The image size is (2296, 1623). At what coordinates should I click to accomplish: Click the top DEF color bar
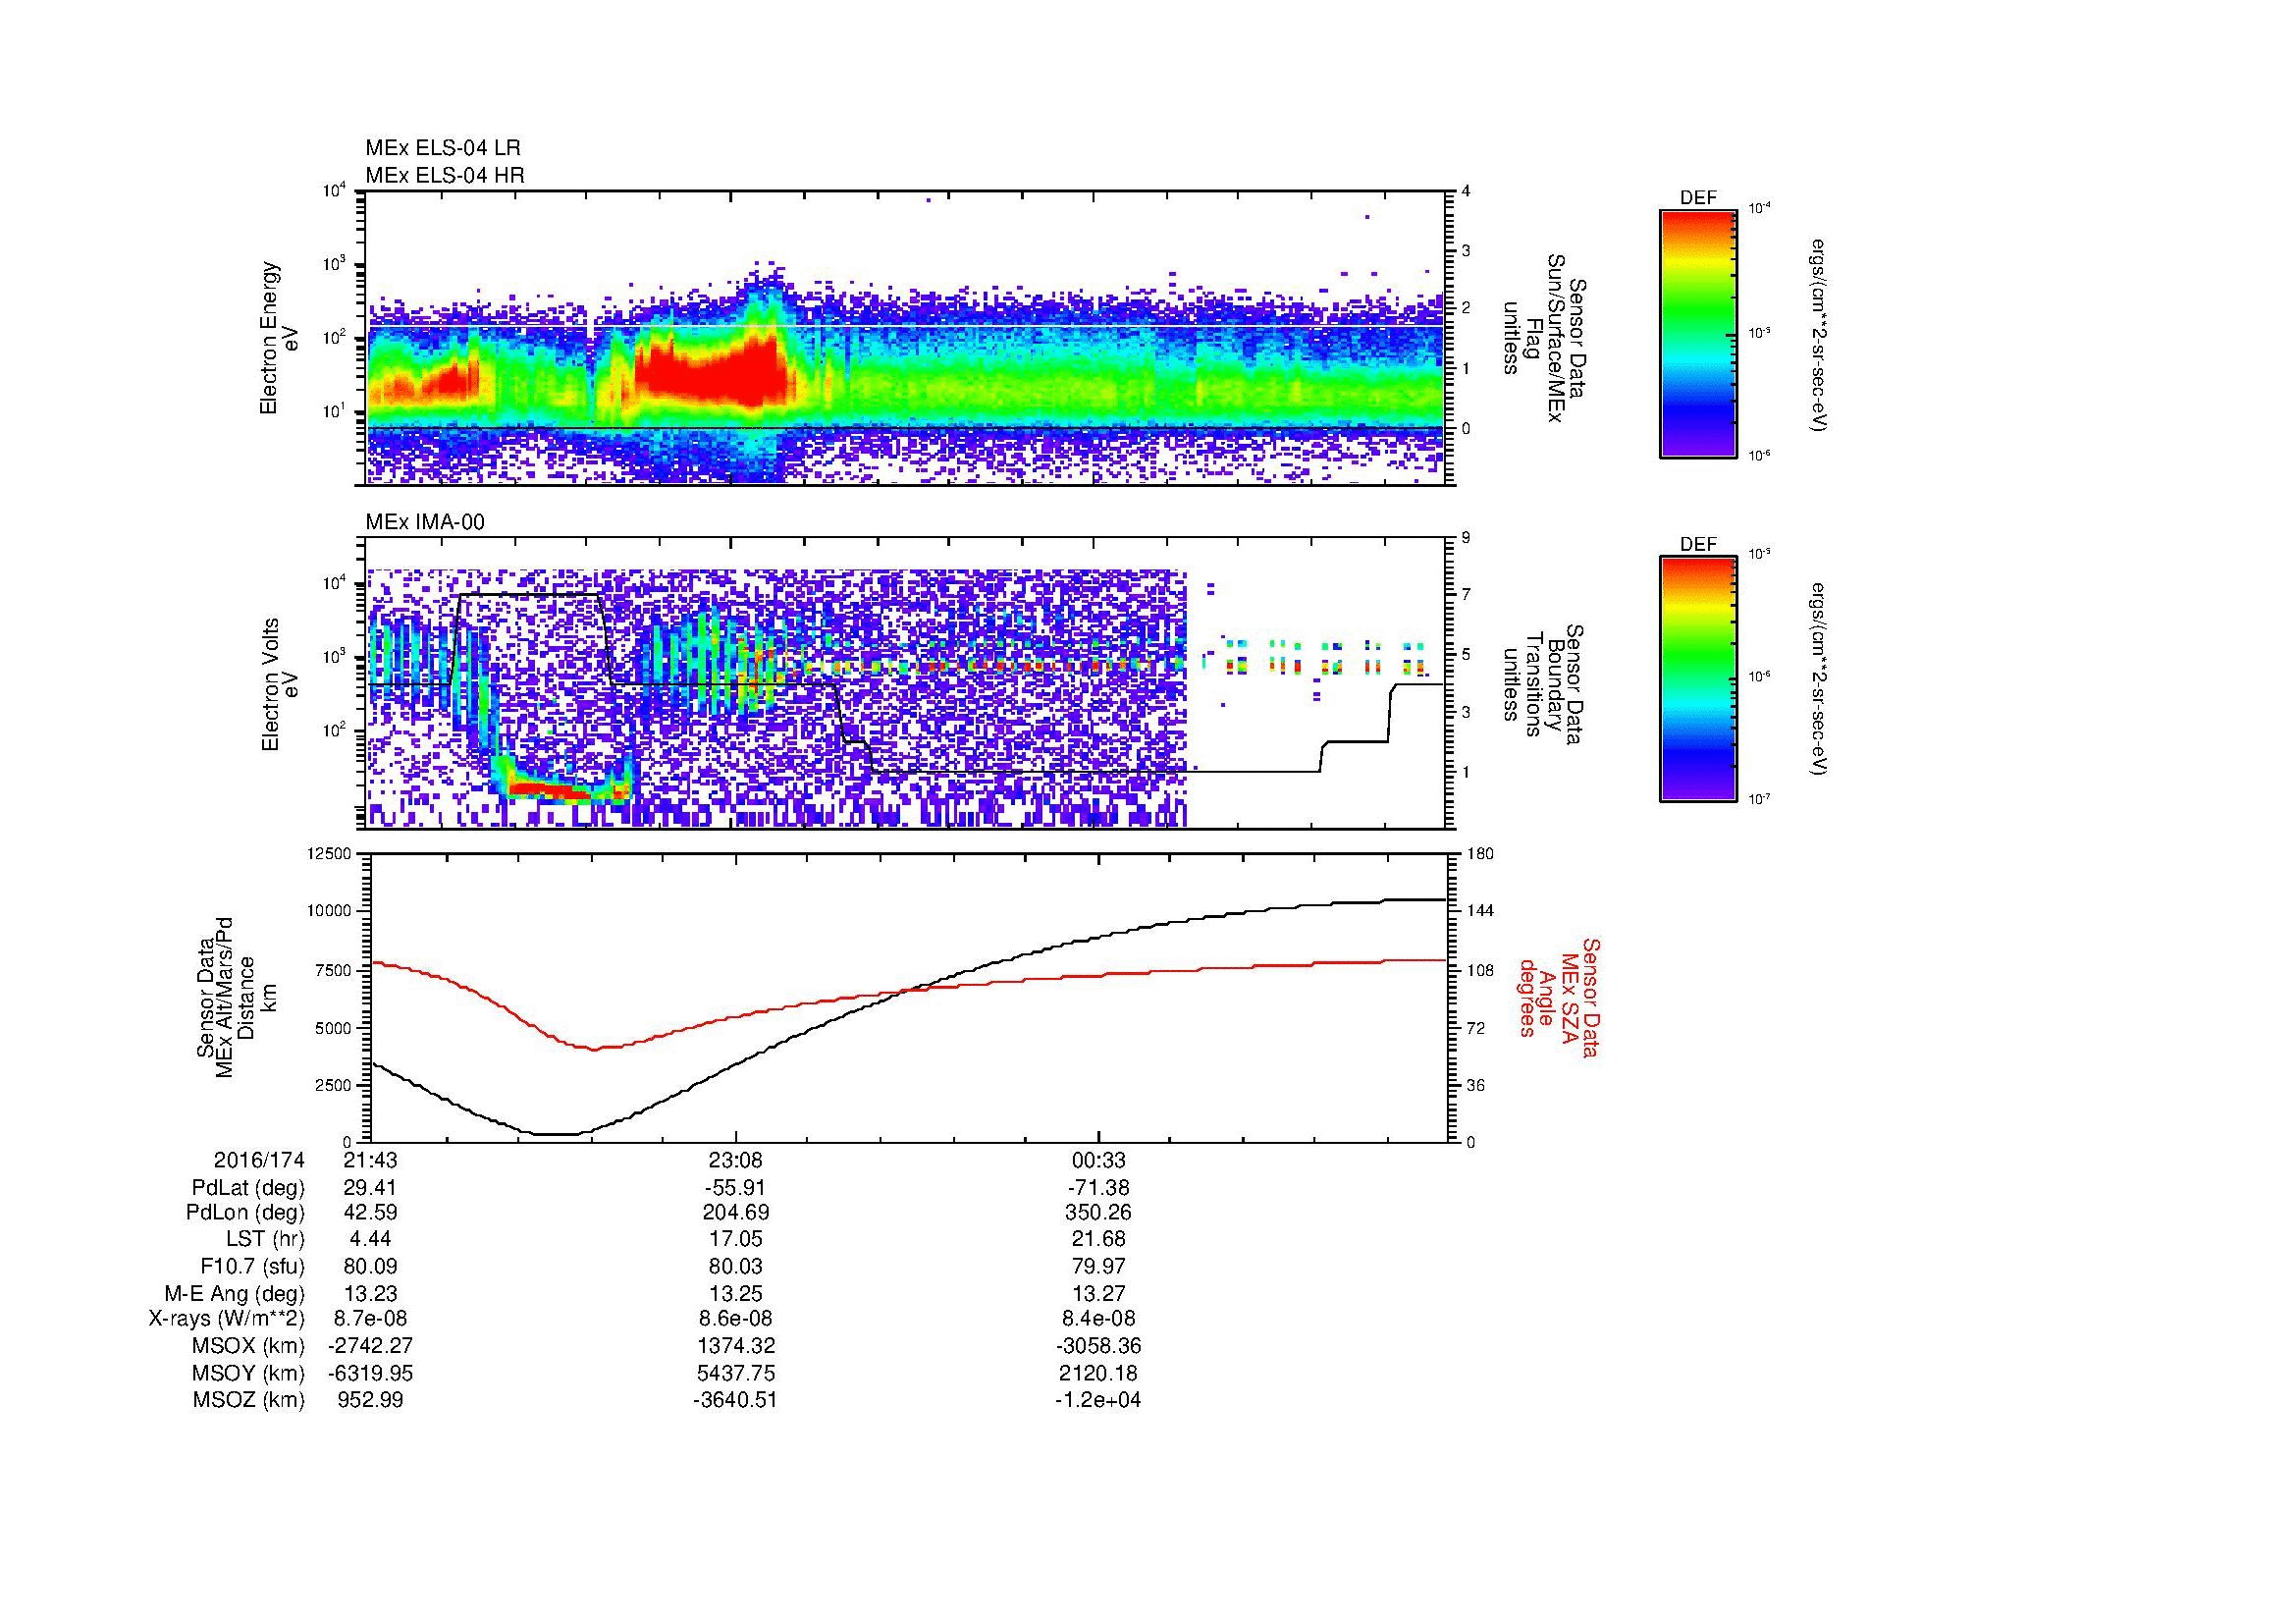pos(1698,334)
